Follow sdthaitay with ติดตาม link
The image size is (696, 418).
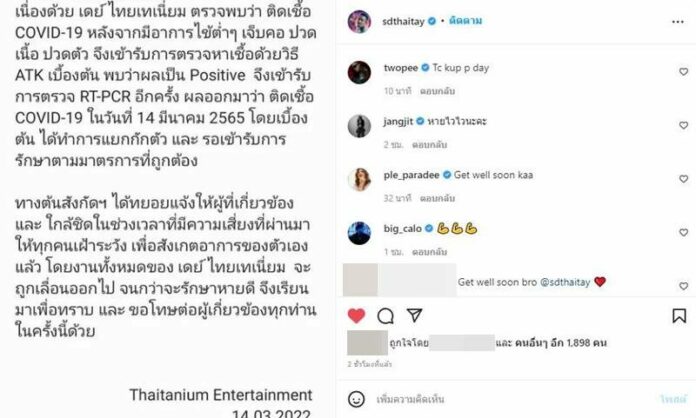click(x=466, y=21)
